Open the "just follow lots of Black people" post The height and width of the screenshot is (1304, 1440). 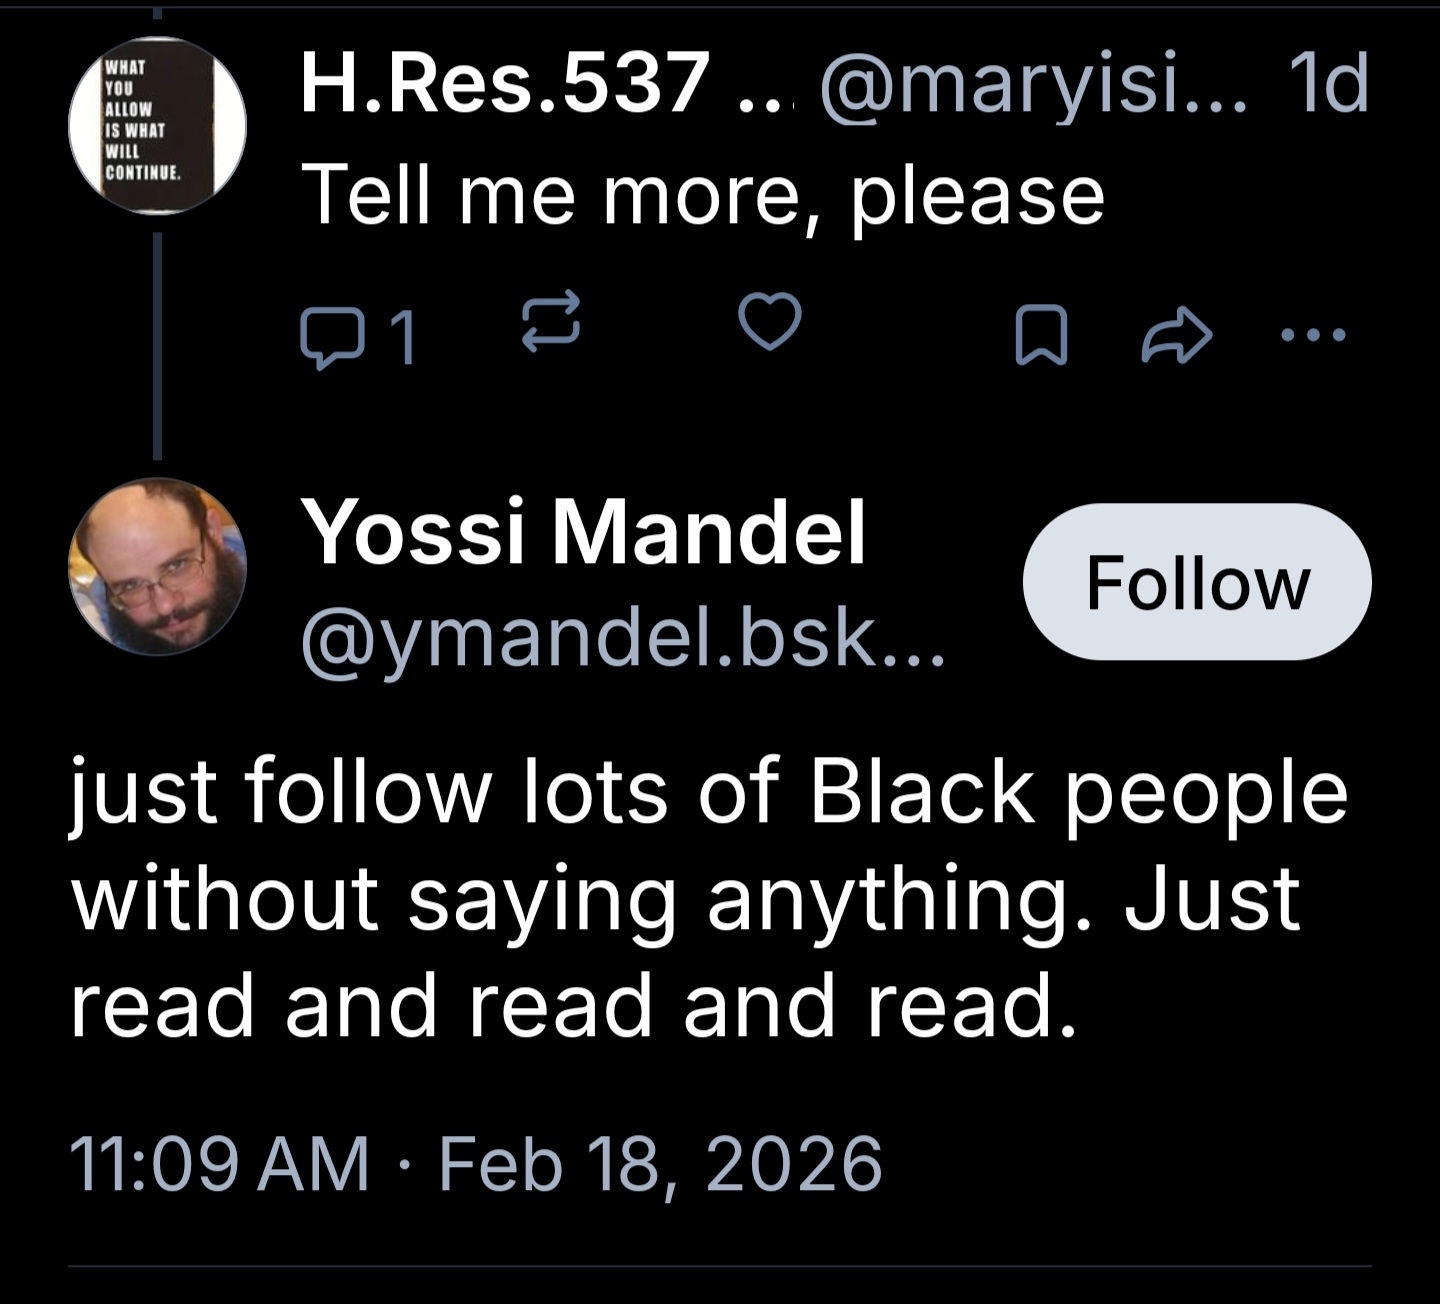pyautogui.click(x=708, y=898)
